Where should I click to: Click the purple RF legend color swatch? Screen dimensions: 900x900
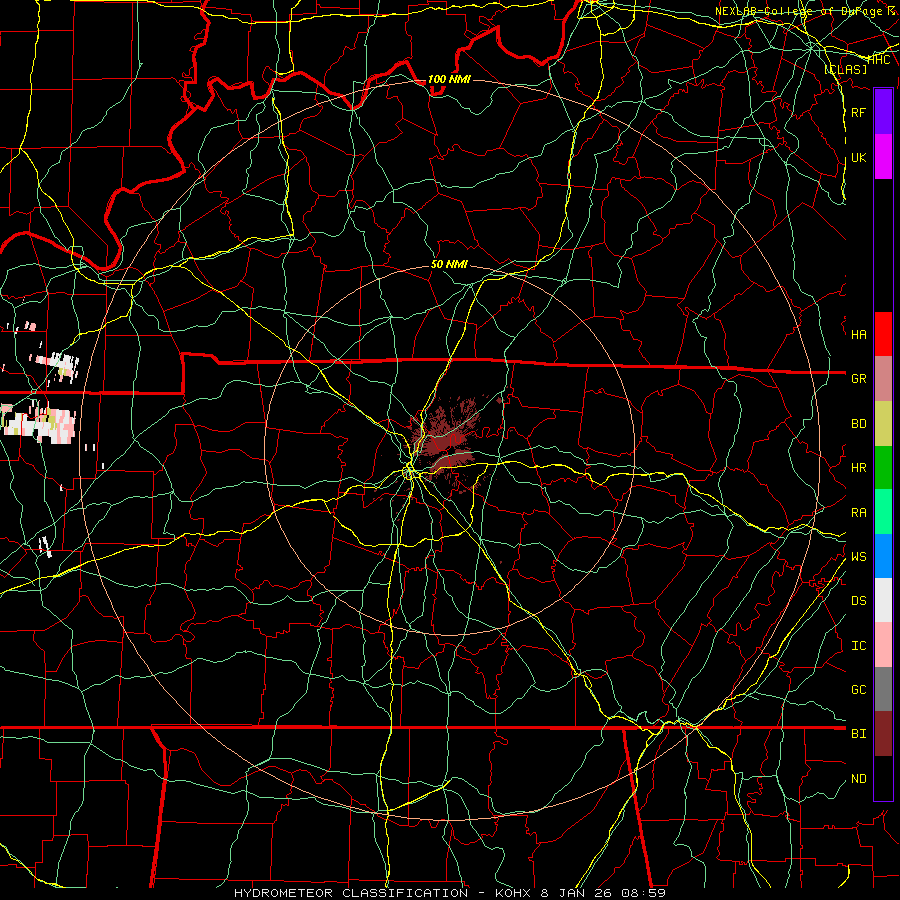coord(883,112)
